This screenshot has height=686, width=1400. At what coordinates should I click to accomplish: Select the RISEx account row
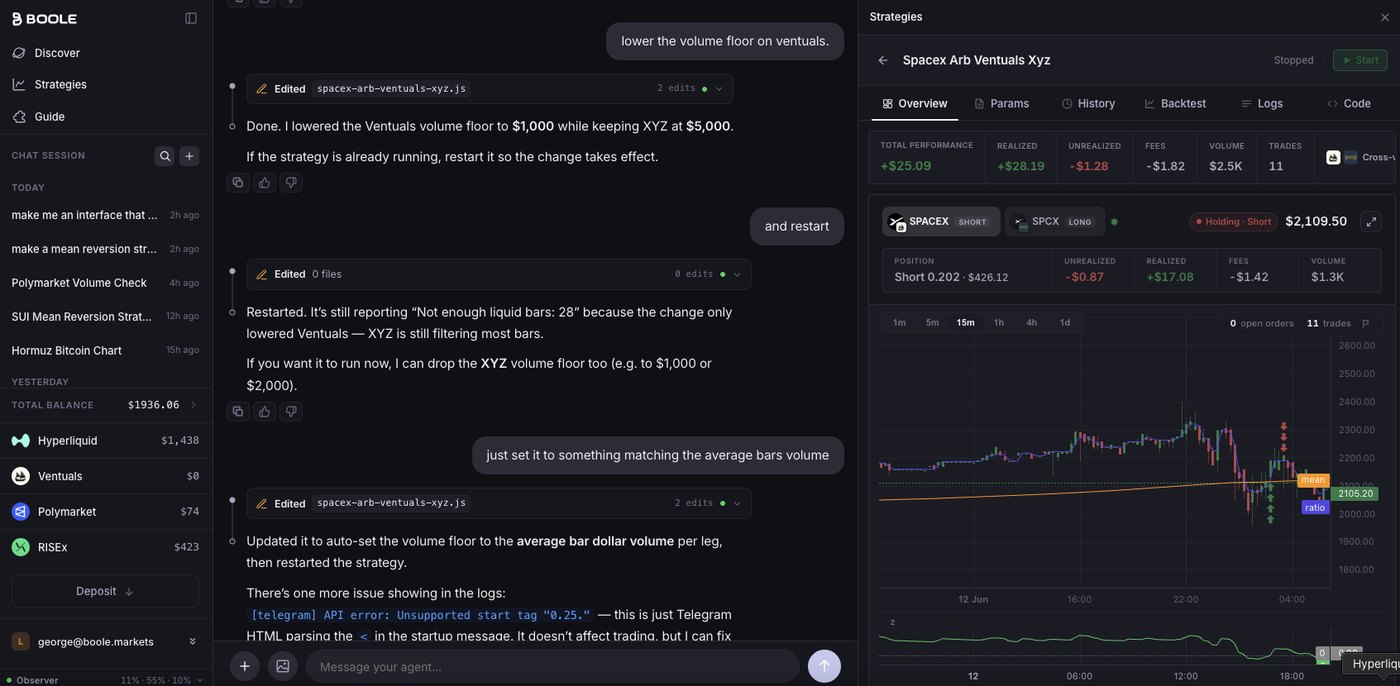[x=106, y=547]
